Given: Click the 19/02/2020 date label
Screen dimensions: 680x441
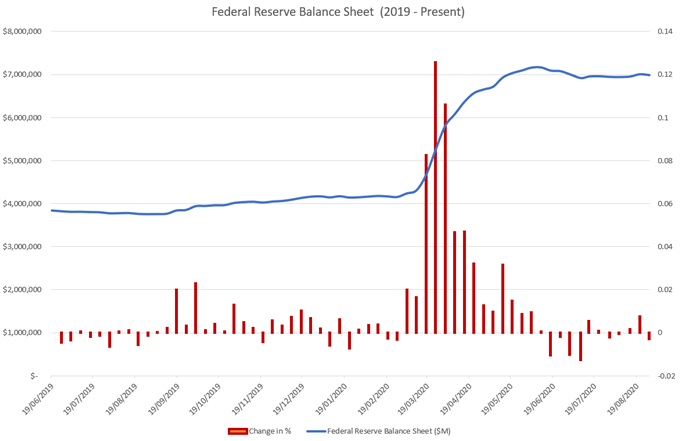Looking at the screenshot, I should coord(373,399).
